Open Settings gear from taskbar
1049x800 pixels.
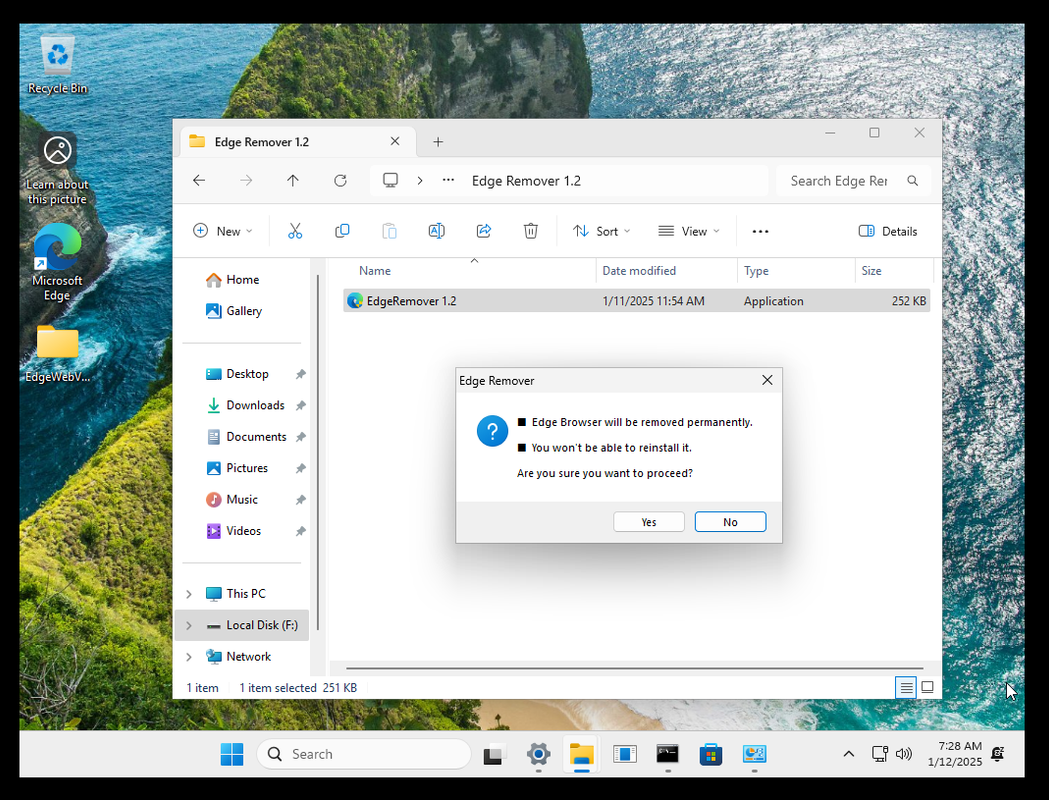click(x=539, y=755)
